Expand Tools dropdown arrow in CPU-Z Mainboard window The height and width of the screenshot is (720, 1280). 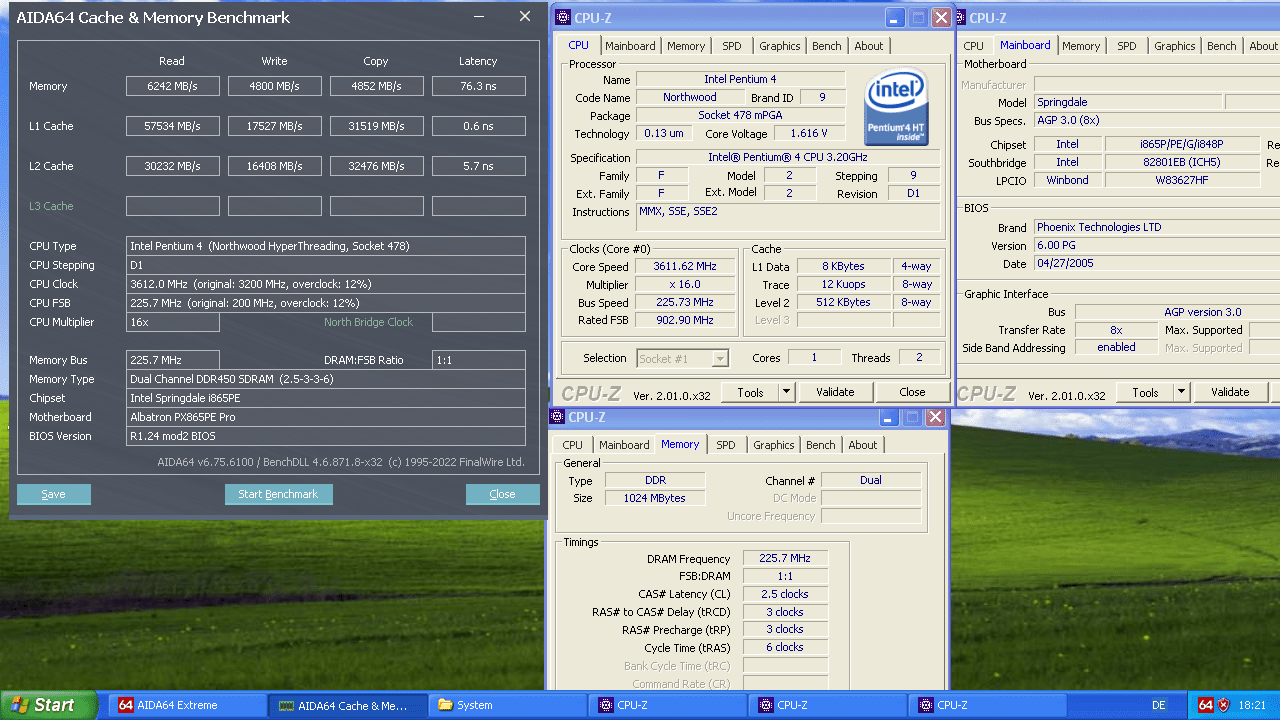coord(1181,392)
